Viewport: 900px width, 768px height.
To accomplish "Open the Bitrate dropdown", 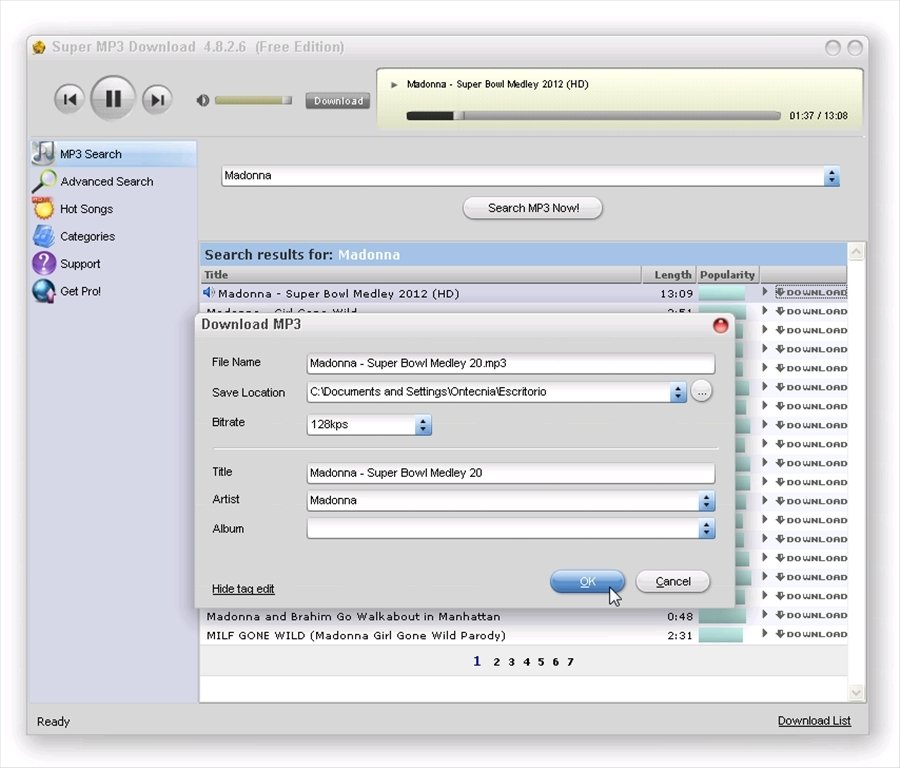I will [423, 425].
